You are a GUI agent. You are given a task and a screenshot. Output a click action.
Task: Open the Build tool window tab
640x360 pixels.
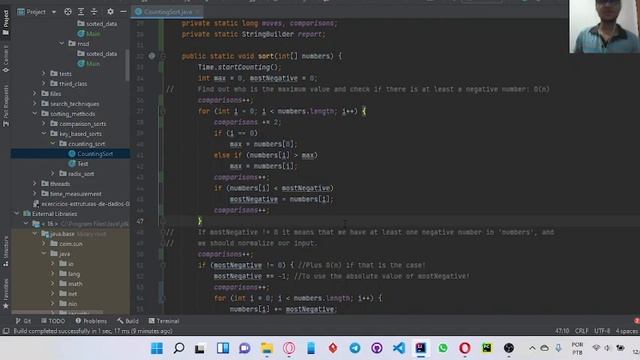[x=128, y=321]
